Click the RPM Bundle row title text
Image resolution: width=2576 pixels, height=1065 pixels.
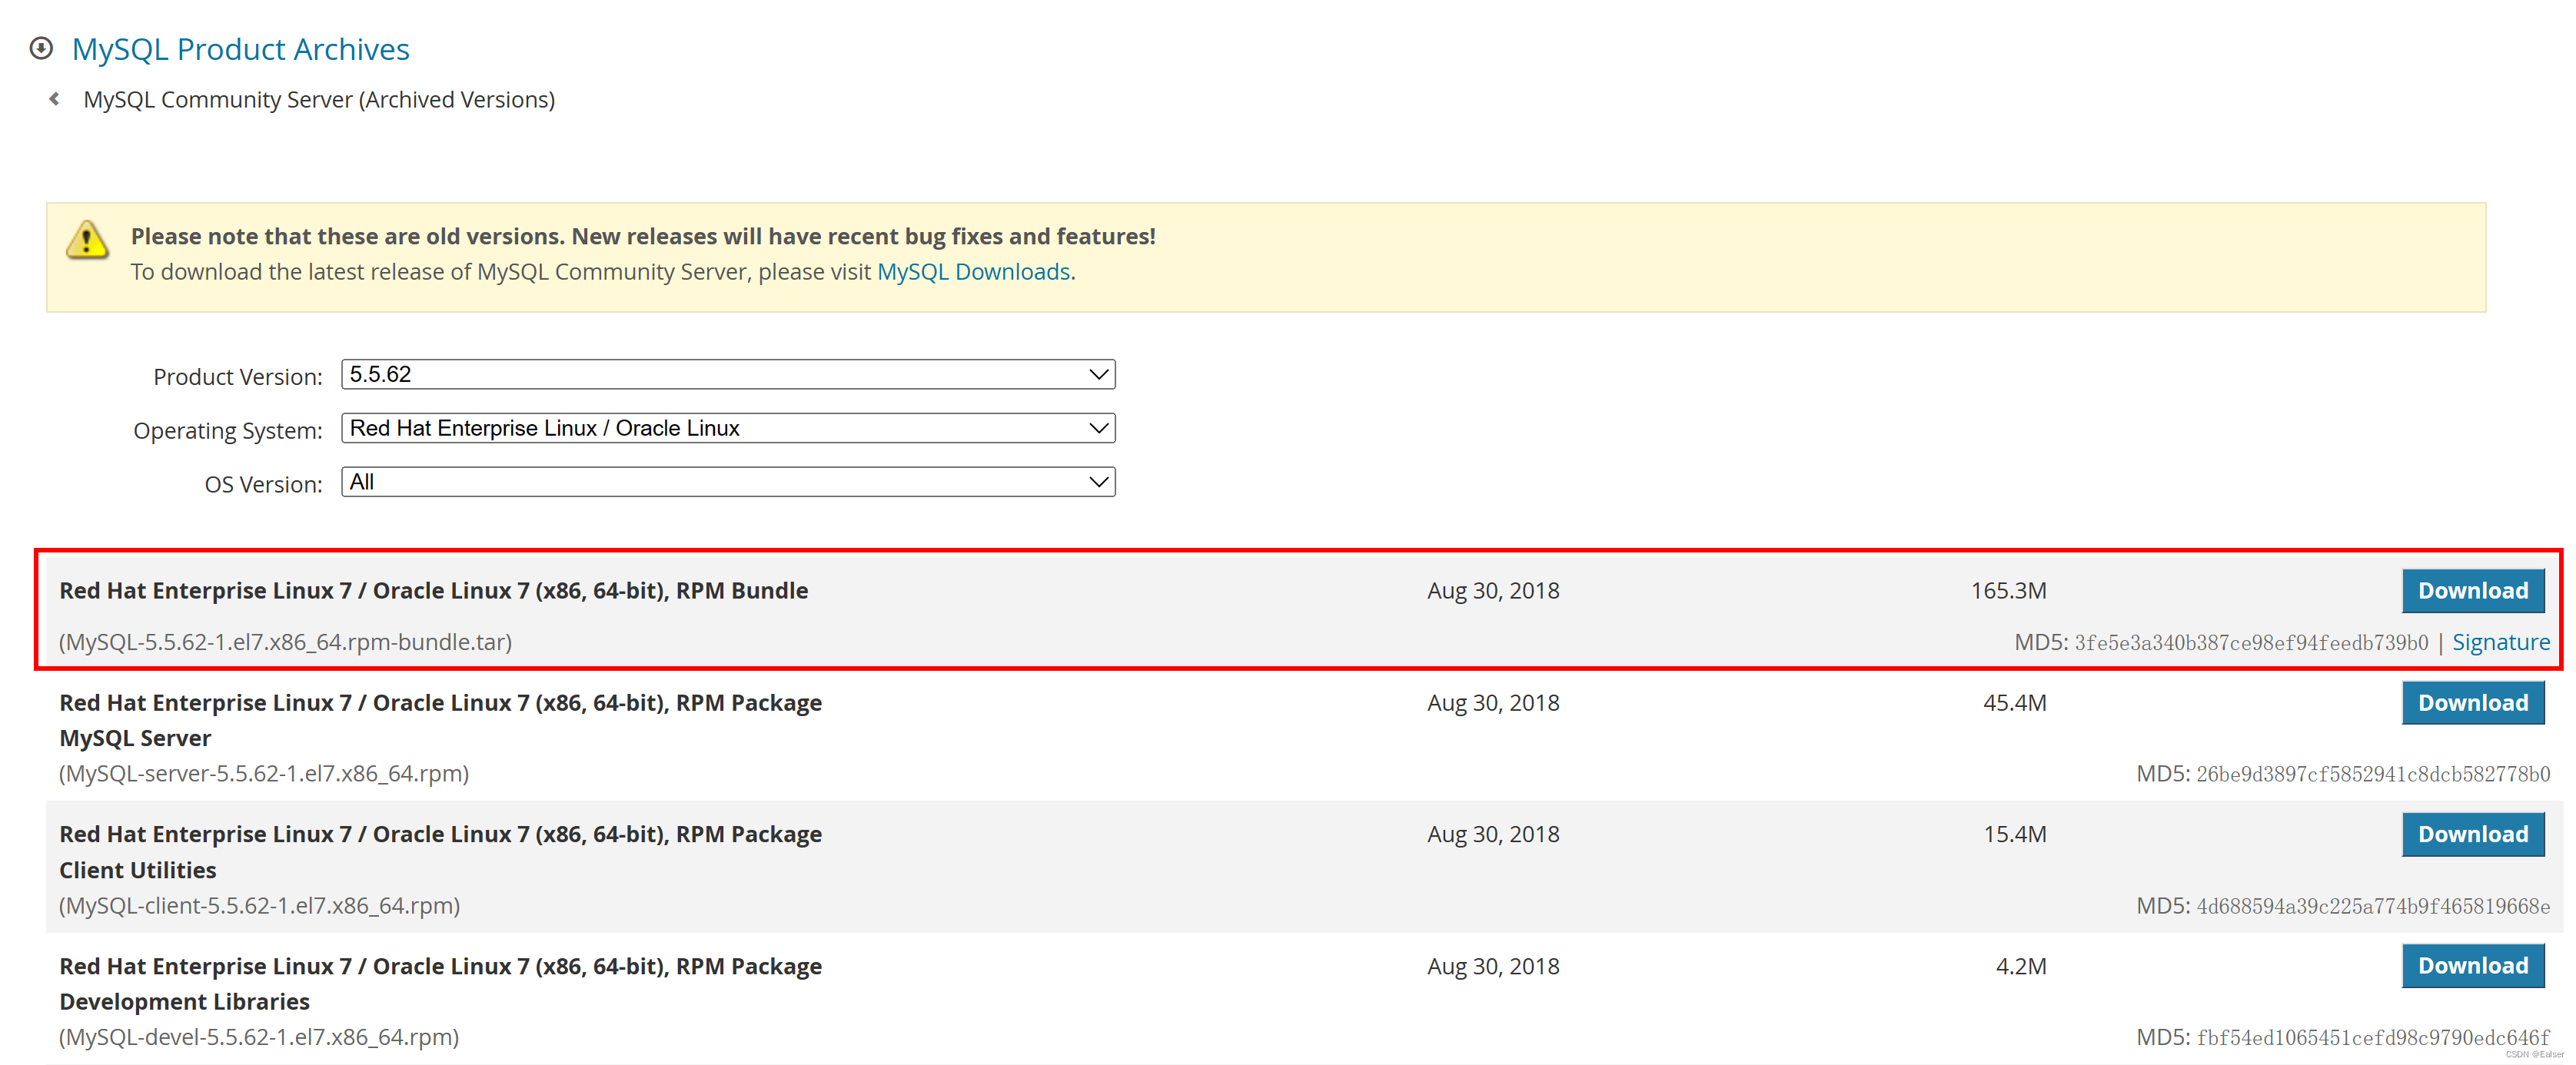pos(433,591)
